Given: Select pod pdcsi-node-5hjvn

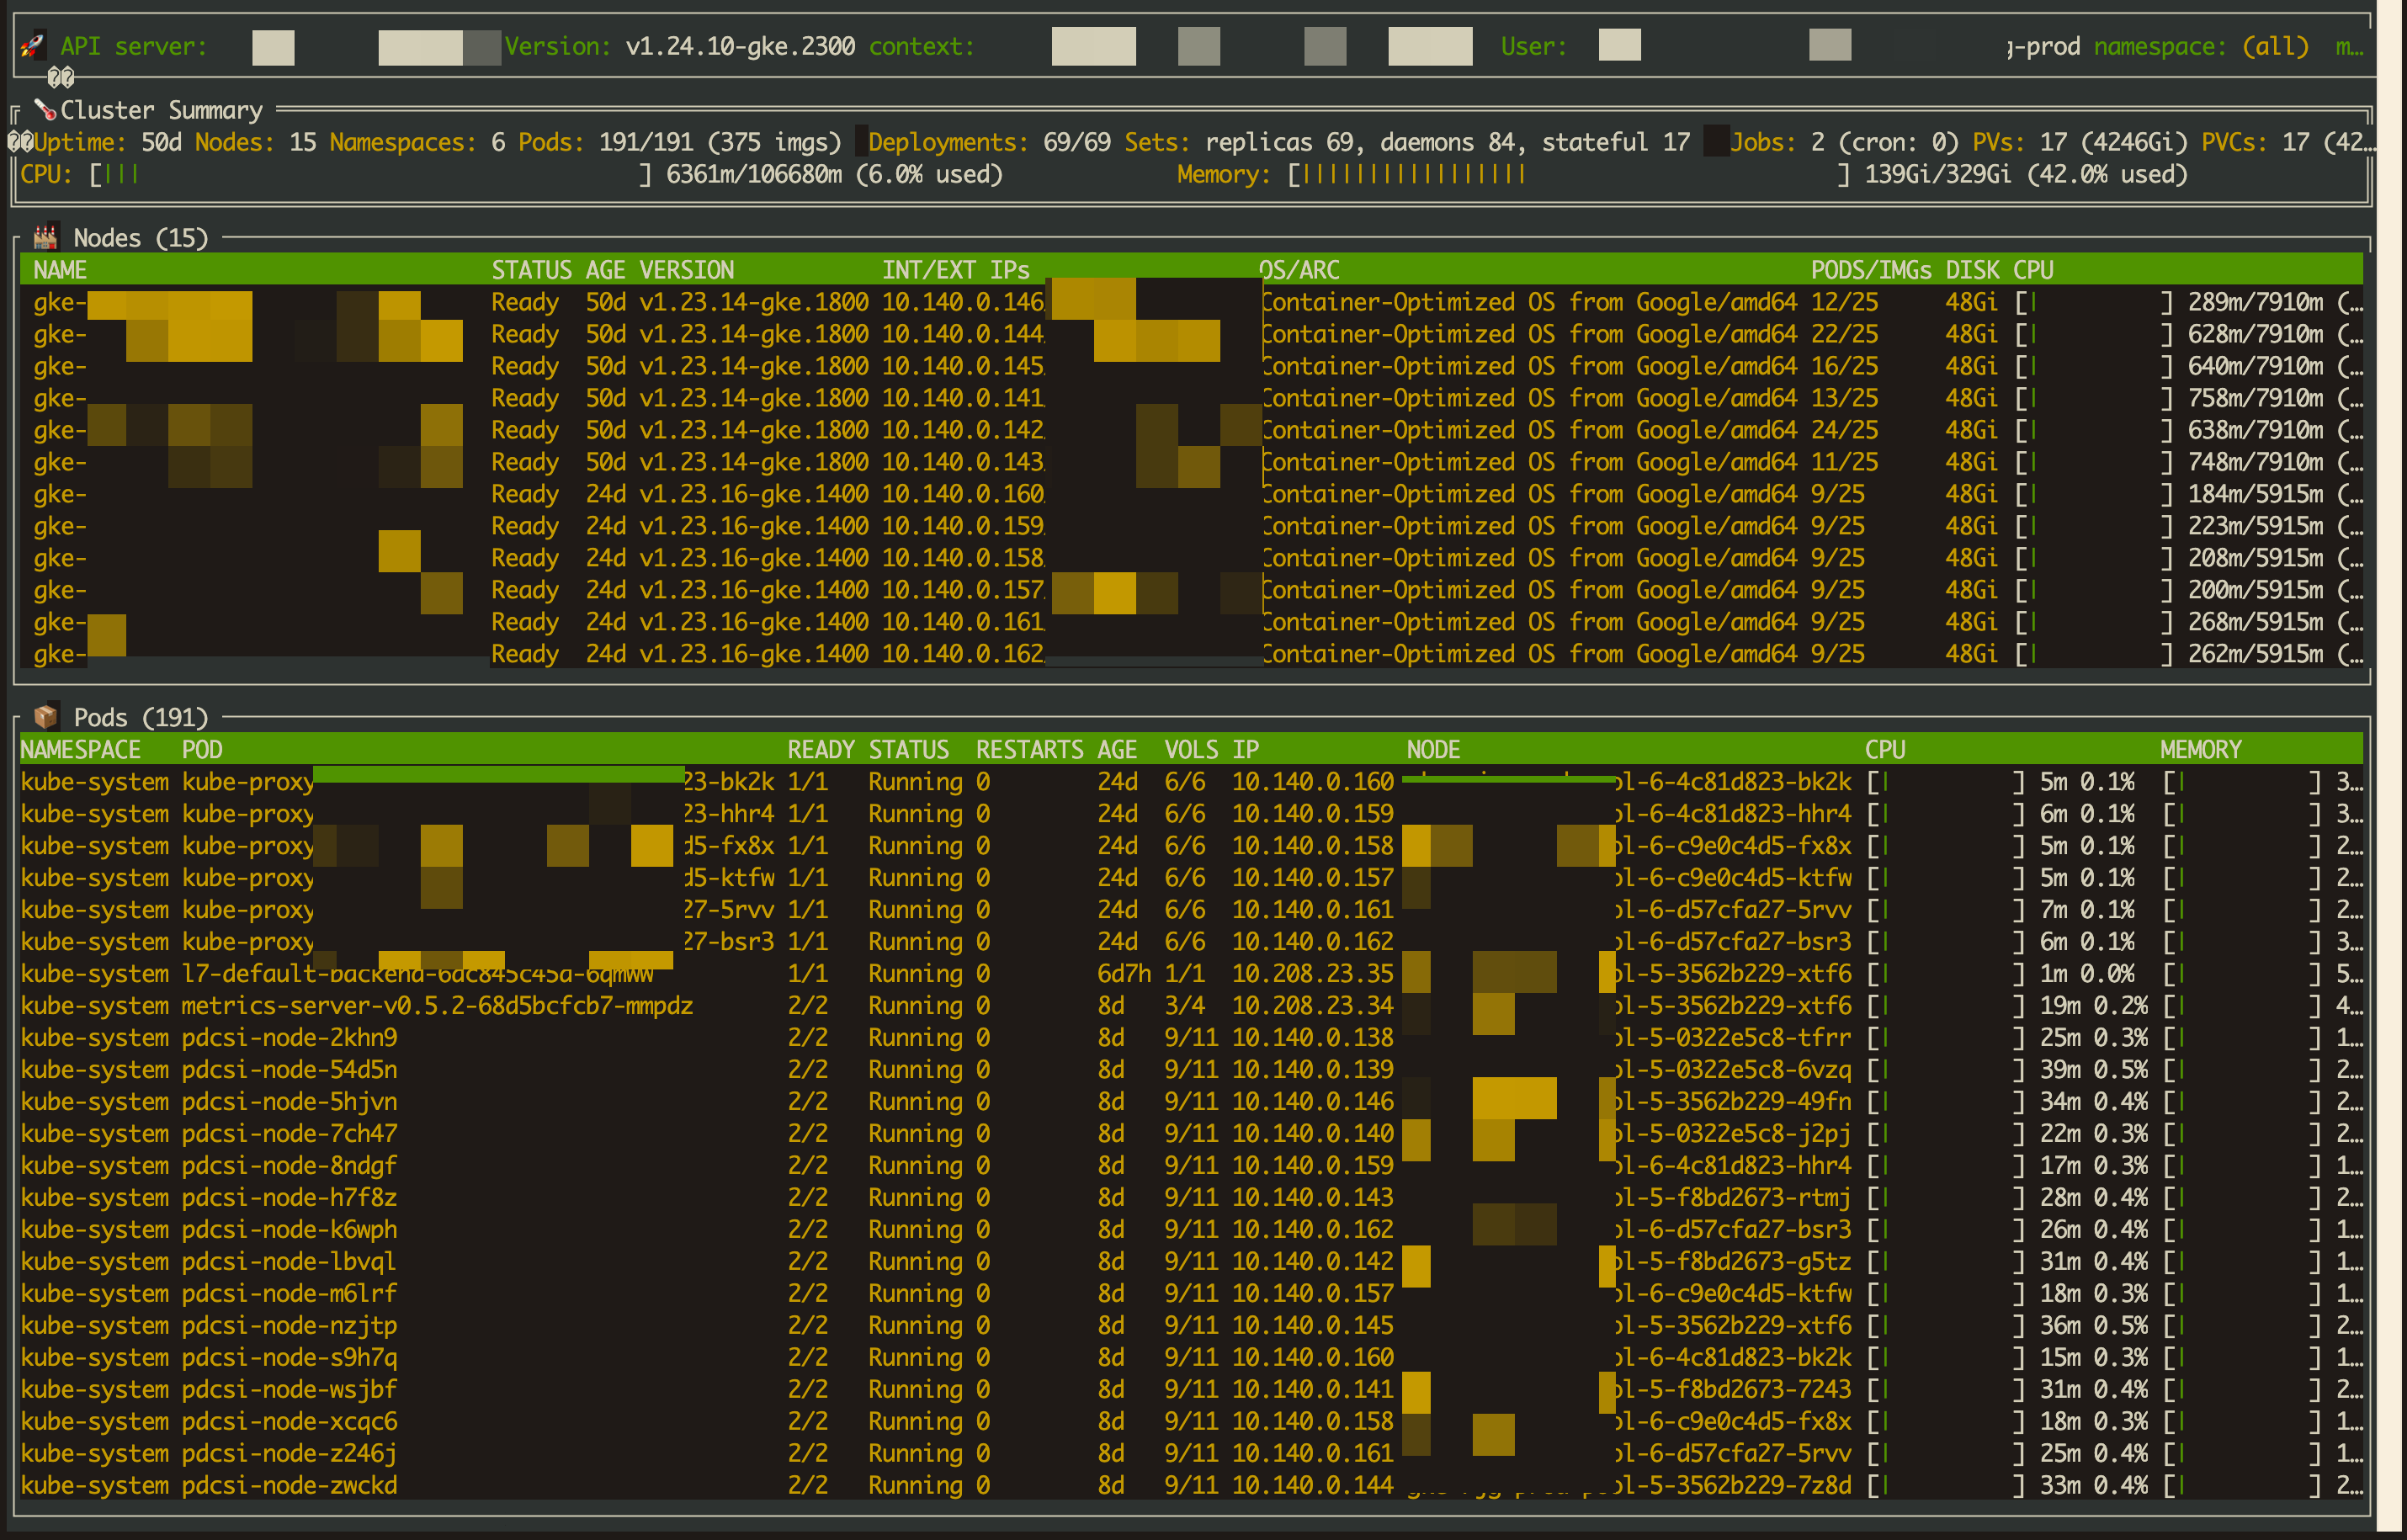Looking at the screenshot, I should pyautogui.click(x=289, y=1101).
